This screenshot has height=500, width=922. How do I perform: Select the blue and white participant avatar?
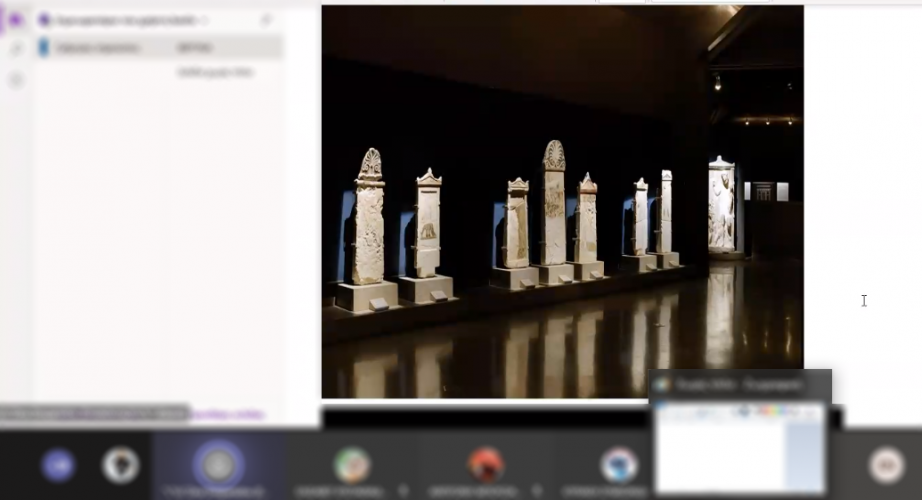click(x=618, y=465)
